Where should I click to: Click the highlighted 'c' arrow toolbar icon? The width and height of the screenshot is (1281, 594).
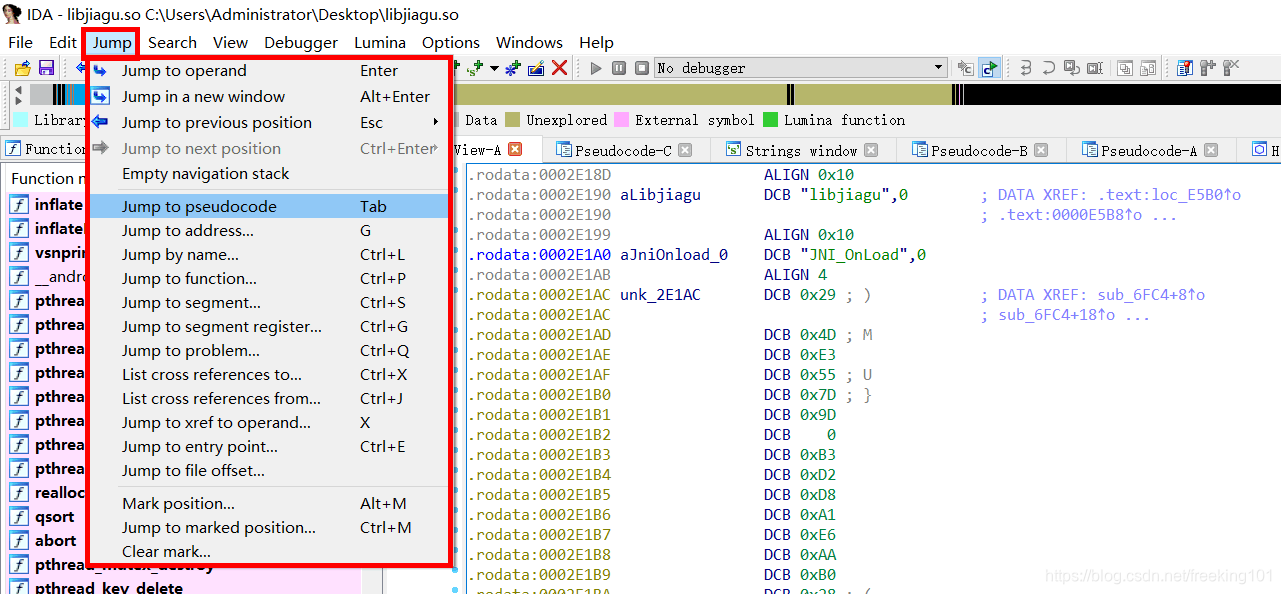(x=989, y=68)
